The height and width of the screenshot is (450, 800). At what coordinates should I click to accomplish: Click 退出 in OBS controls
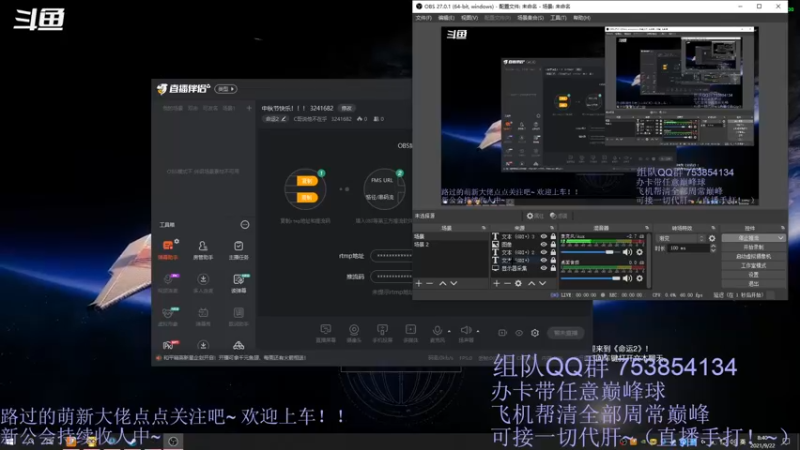[754, 284]
